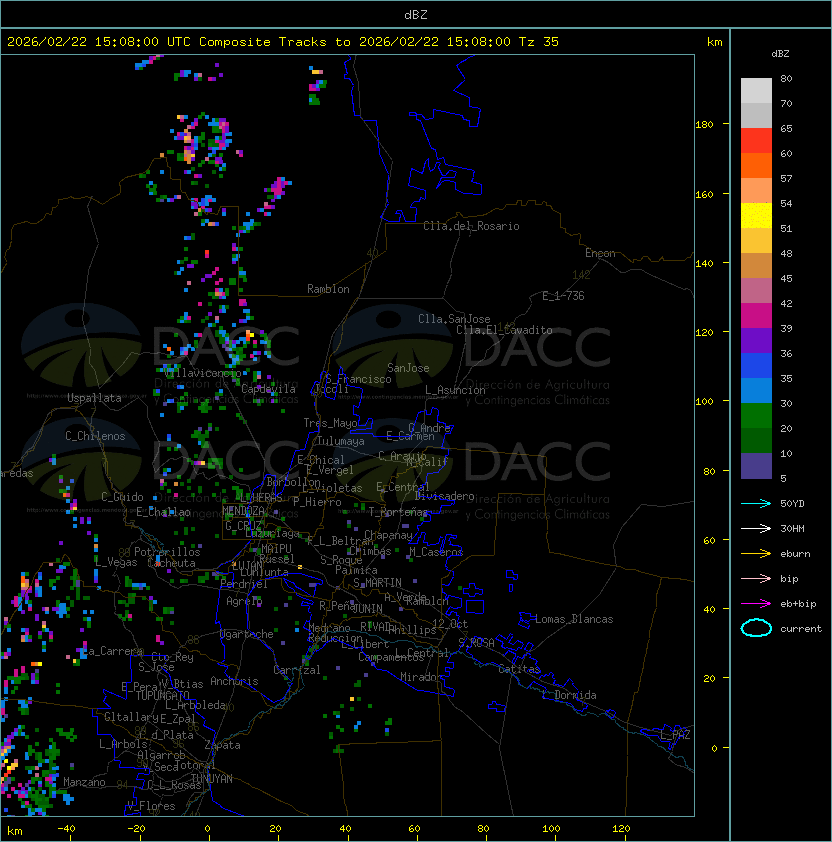832x842 pixels.
Task: Click the 'Ramblon' label near the map center top
Action: 328,289
